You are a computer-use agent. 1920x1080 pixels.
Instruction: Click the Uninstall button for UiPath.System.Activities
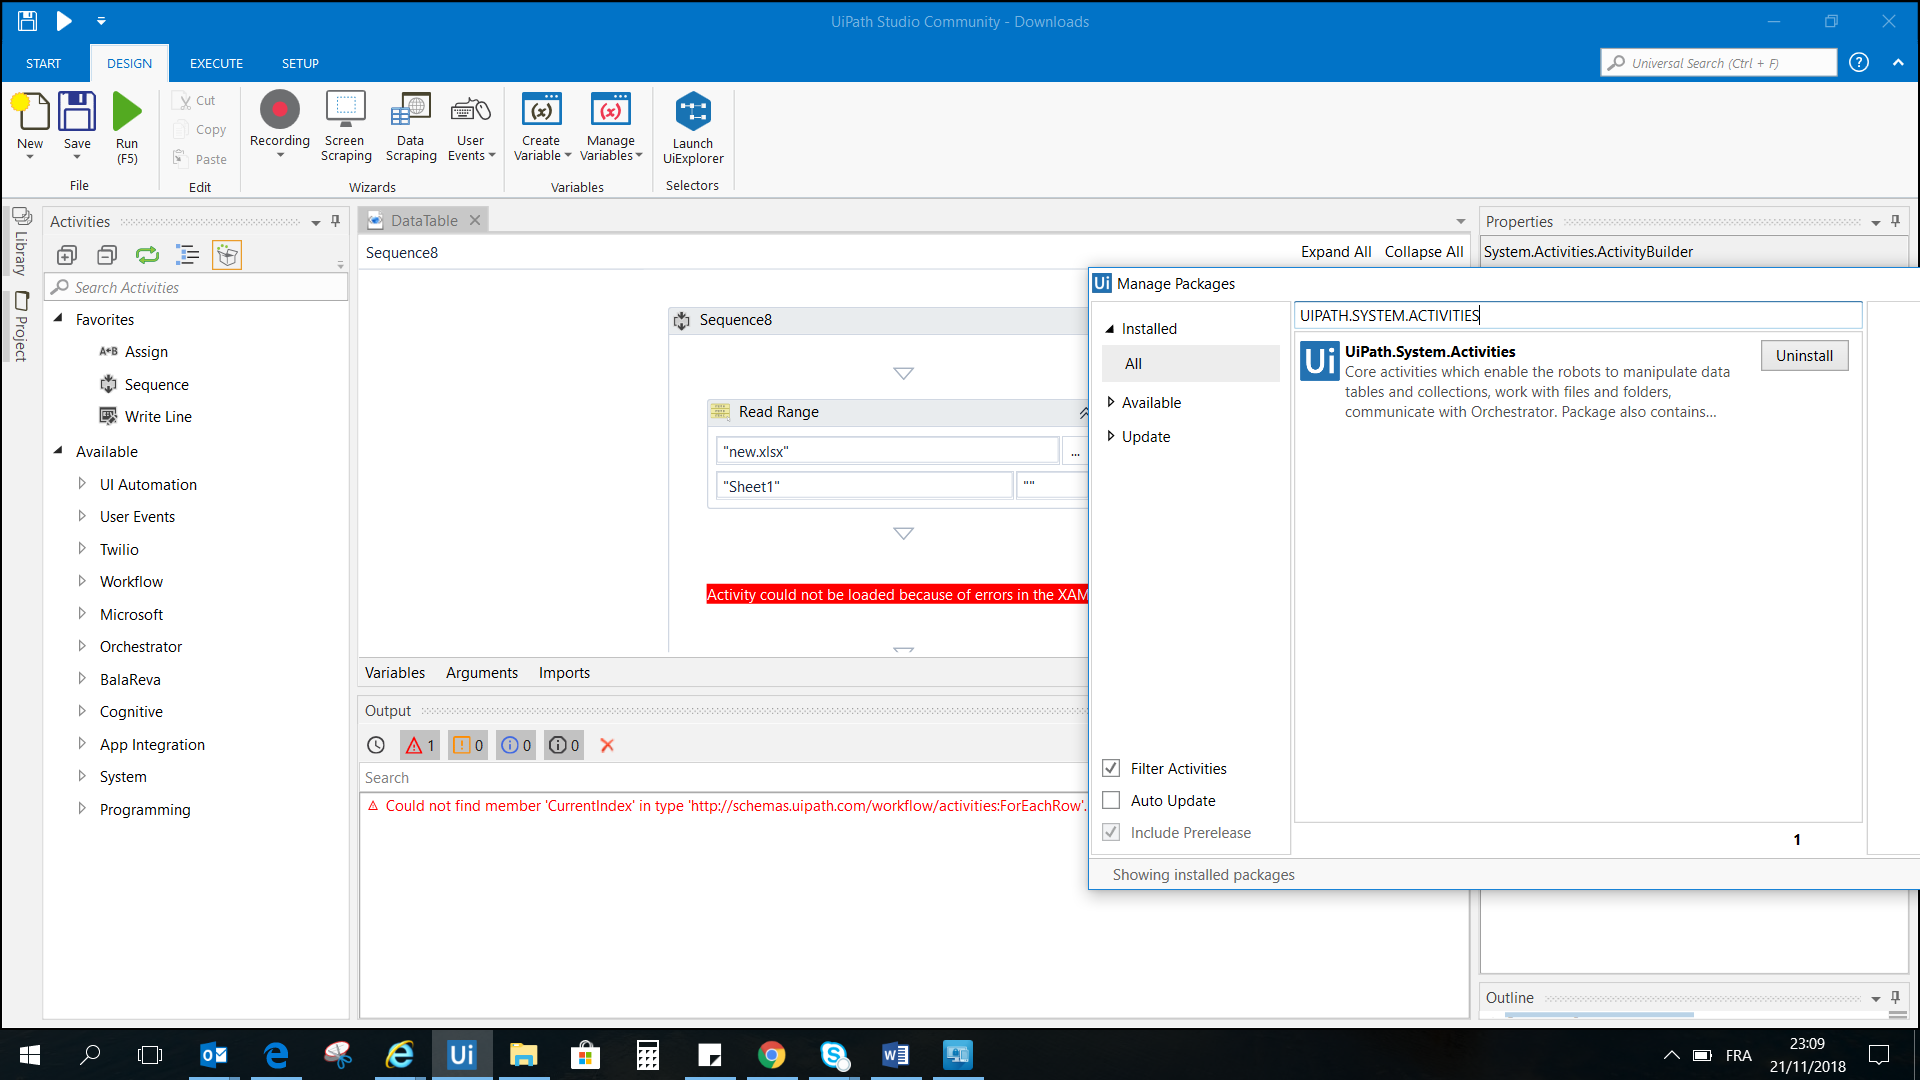[x=1804, y=356]
